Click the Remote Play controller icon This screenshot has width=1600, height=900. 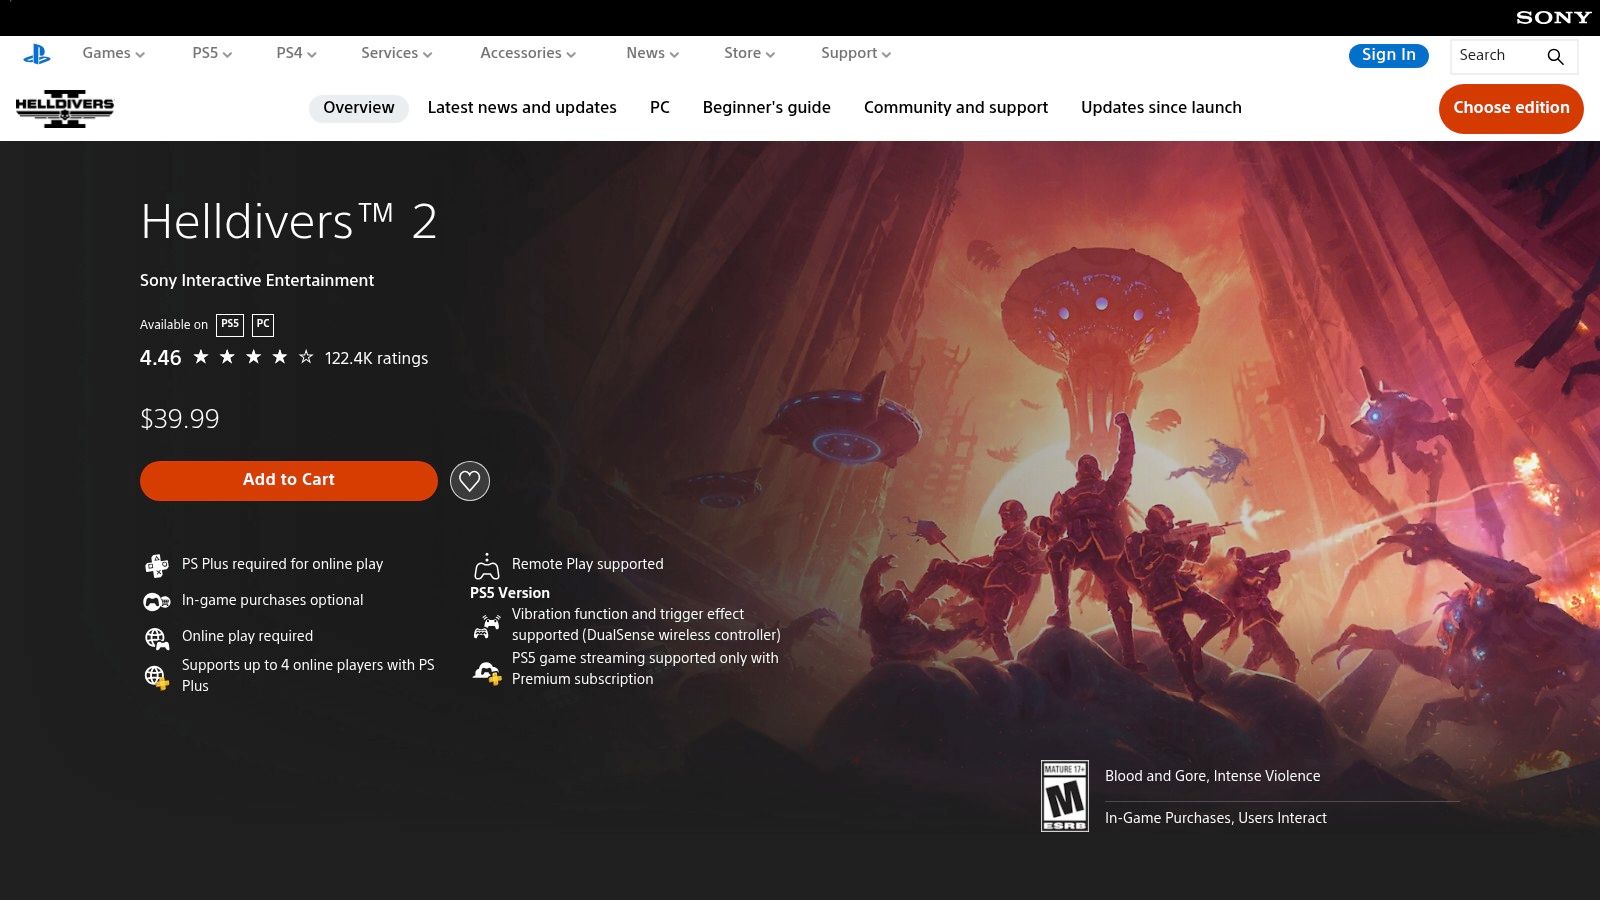[486, 566]
